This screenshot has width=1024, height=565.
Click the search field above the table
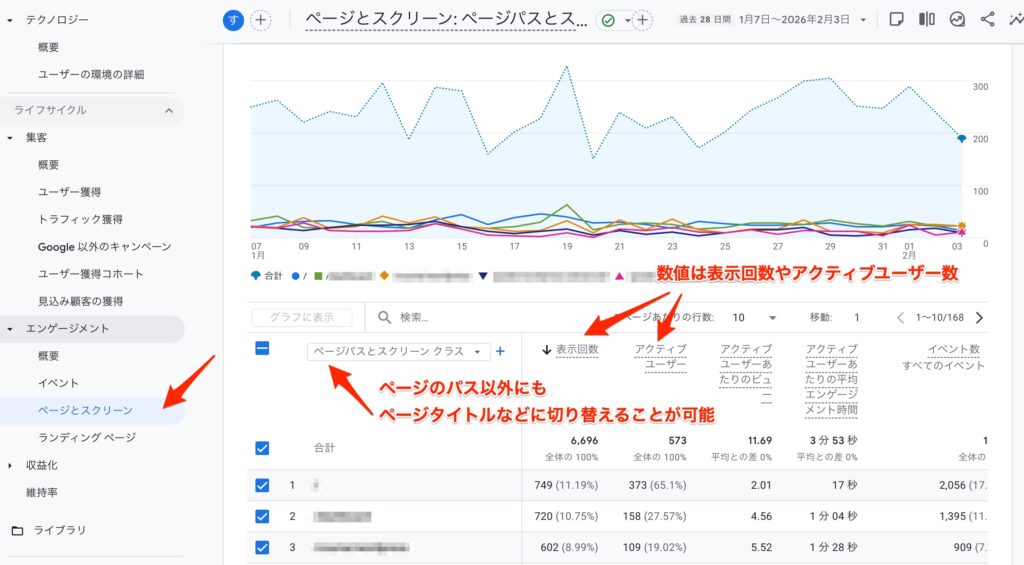450,318
